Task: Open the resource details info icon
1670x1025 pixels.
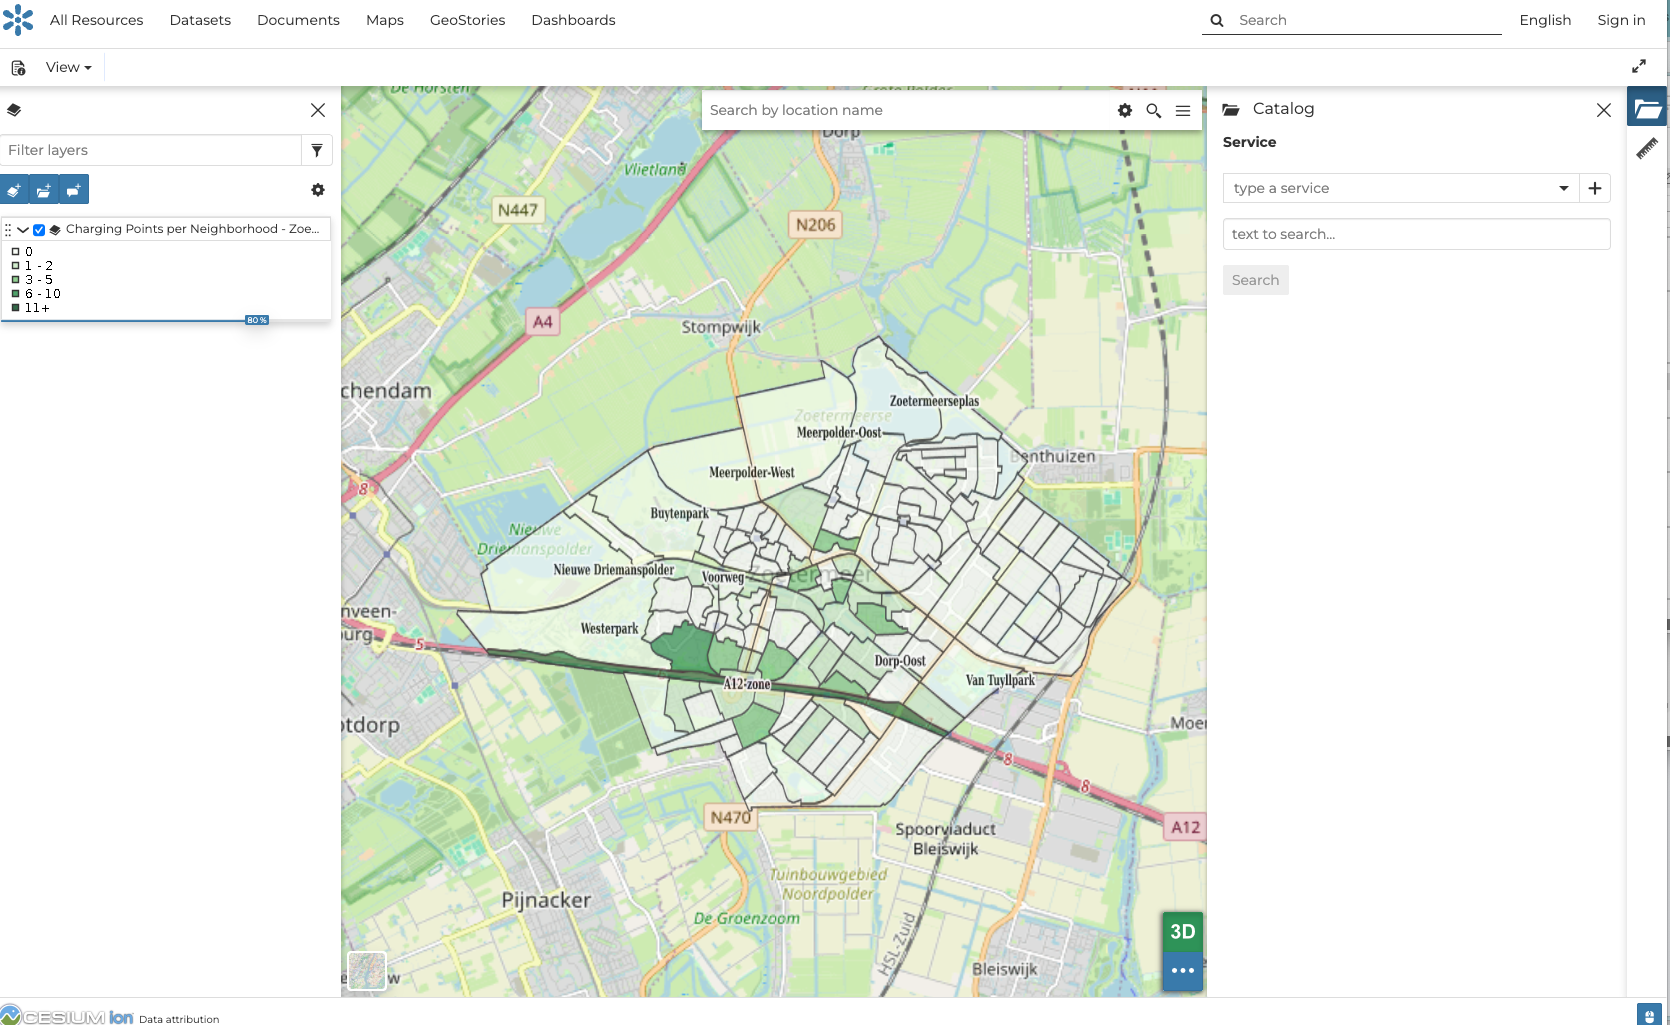Action: 18,68
